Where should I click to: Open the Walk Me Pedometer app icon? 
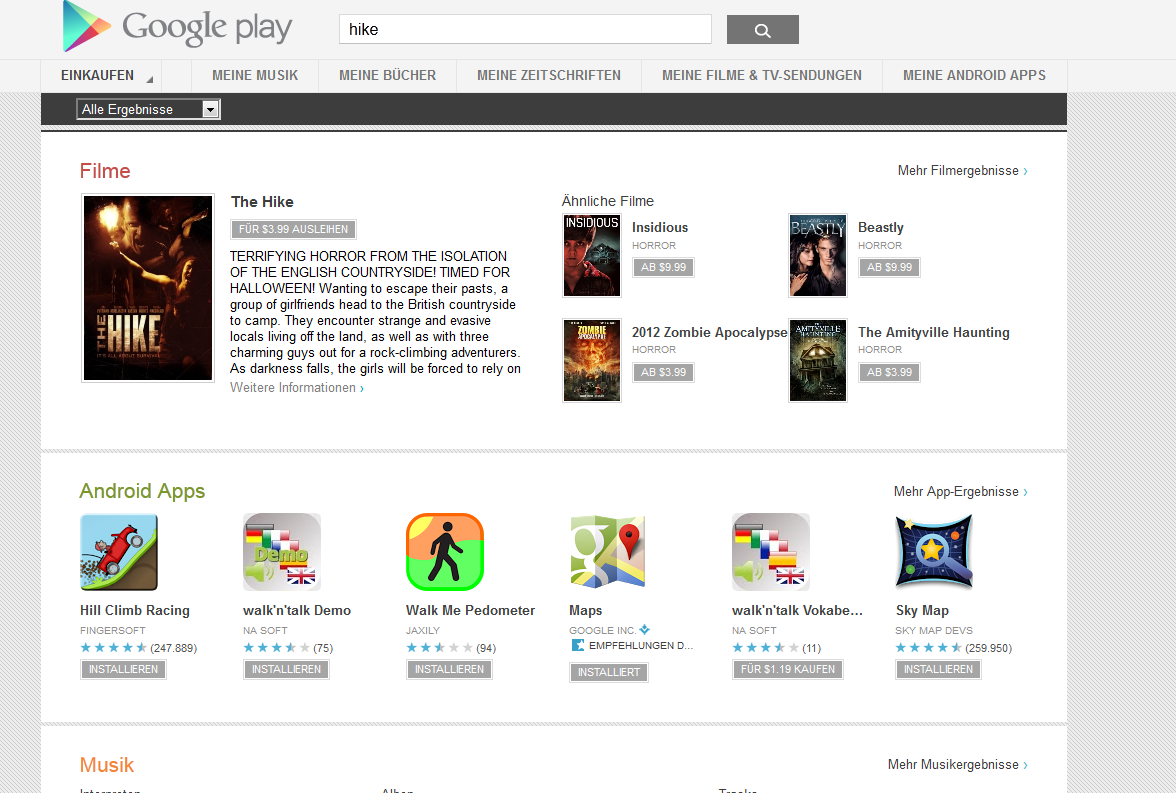(445, 552)
